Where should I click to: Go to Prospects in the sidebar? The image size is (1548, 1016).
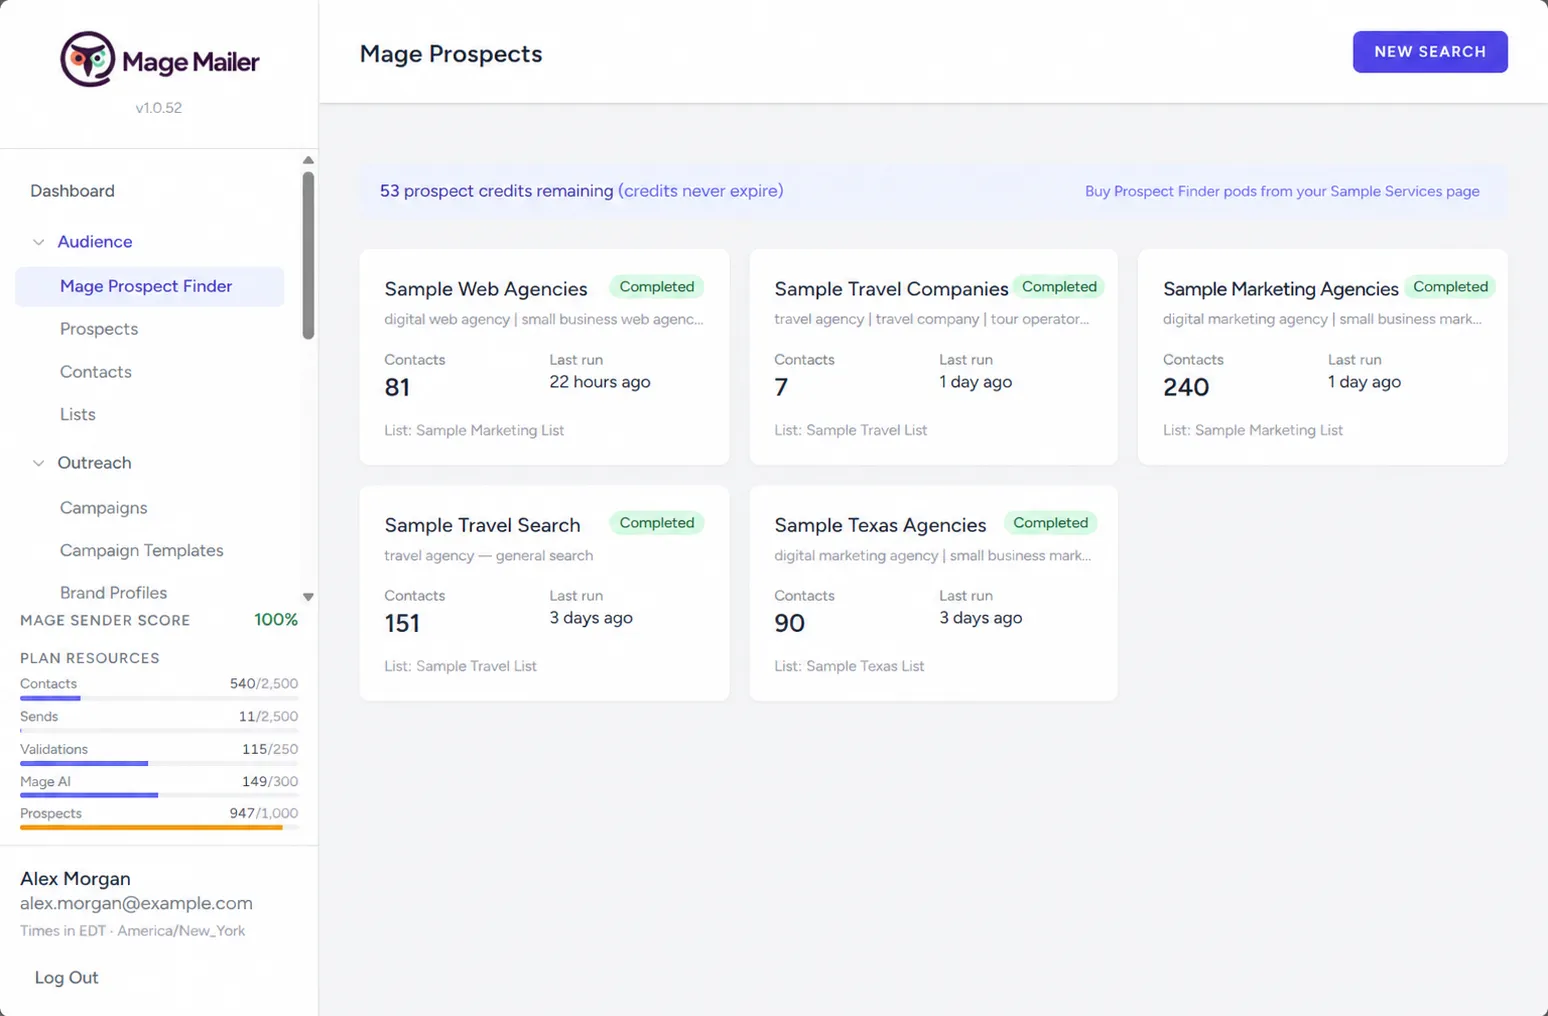tap(99, 329)
